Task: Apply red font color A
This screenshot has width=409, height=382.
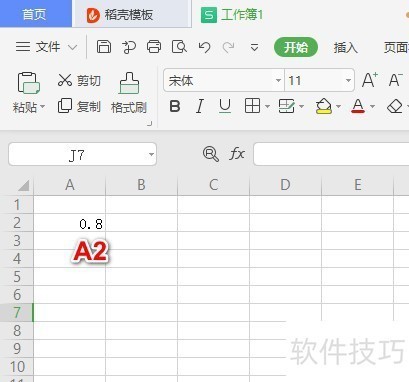Action: pyautogui.click(x=358, y=106)
